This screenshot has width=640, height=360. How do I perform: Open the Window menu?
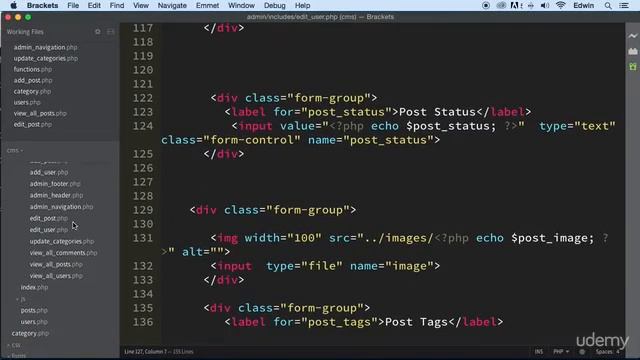click(x=241, y=5)
